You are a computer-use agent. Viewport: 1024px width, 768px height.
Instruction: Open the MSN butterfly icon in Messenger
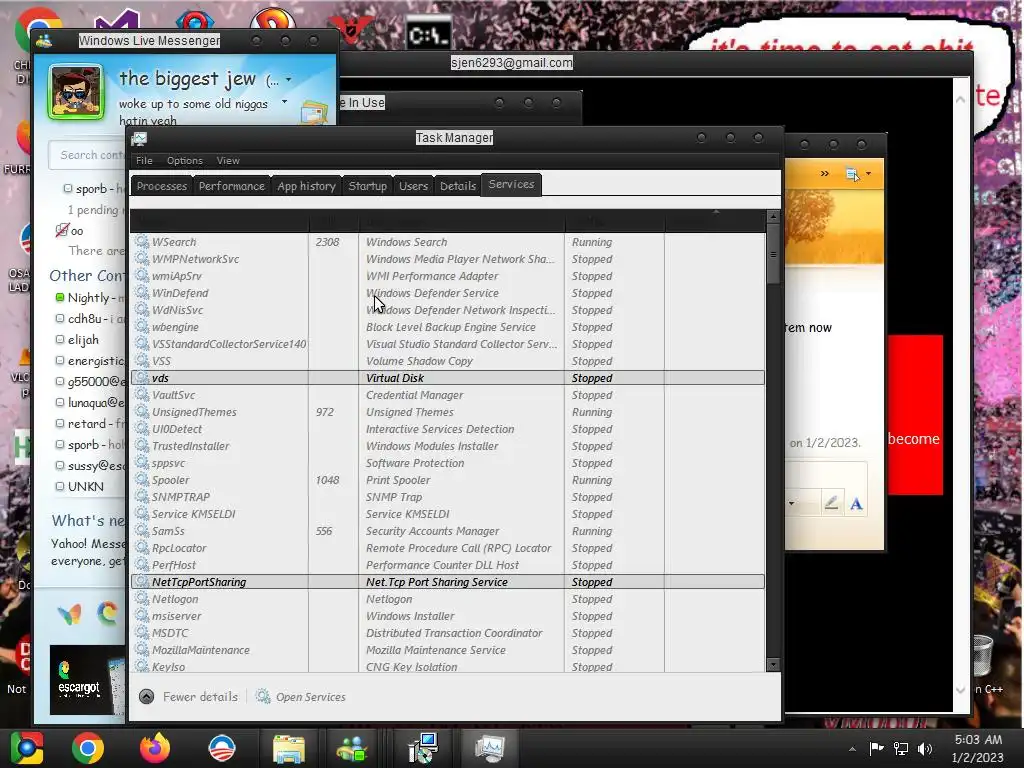pos(70,614)
